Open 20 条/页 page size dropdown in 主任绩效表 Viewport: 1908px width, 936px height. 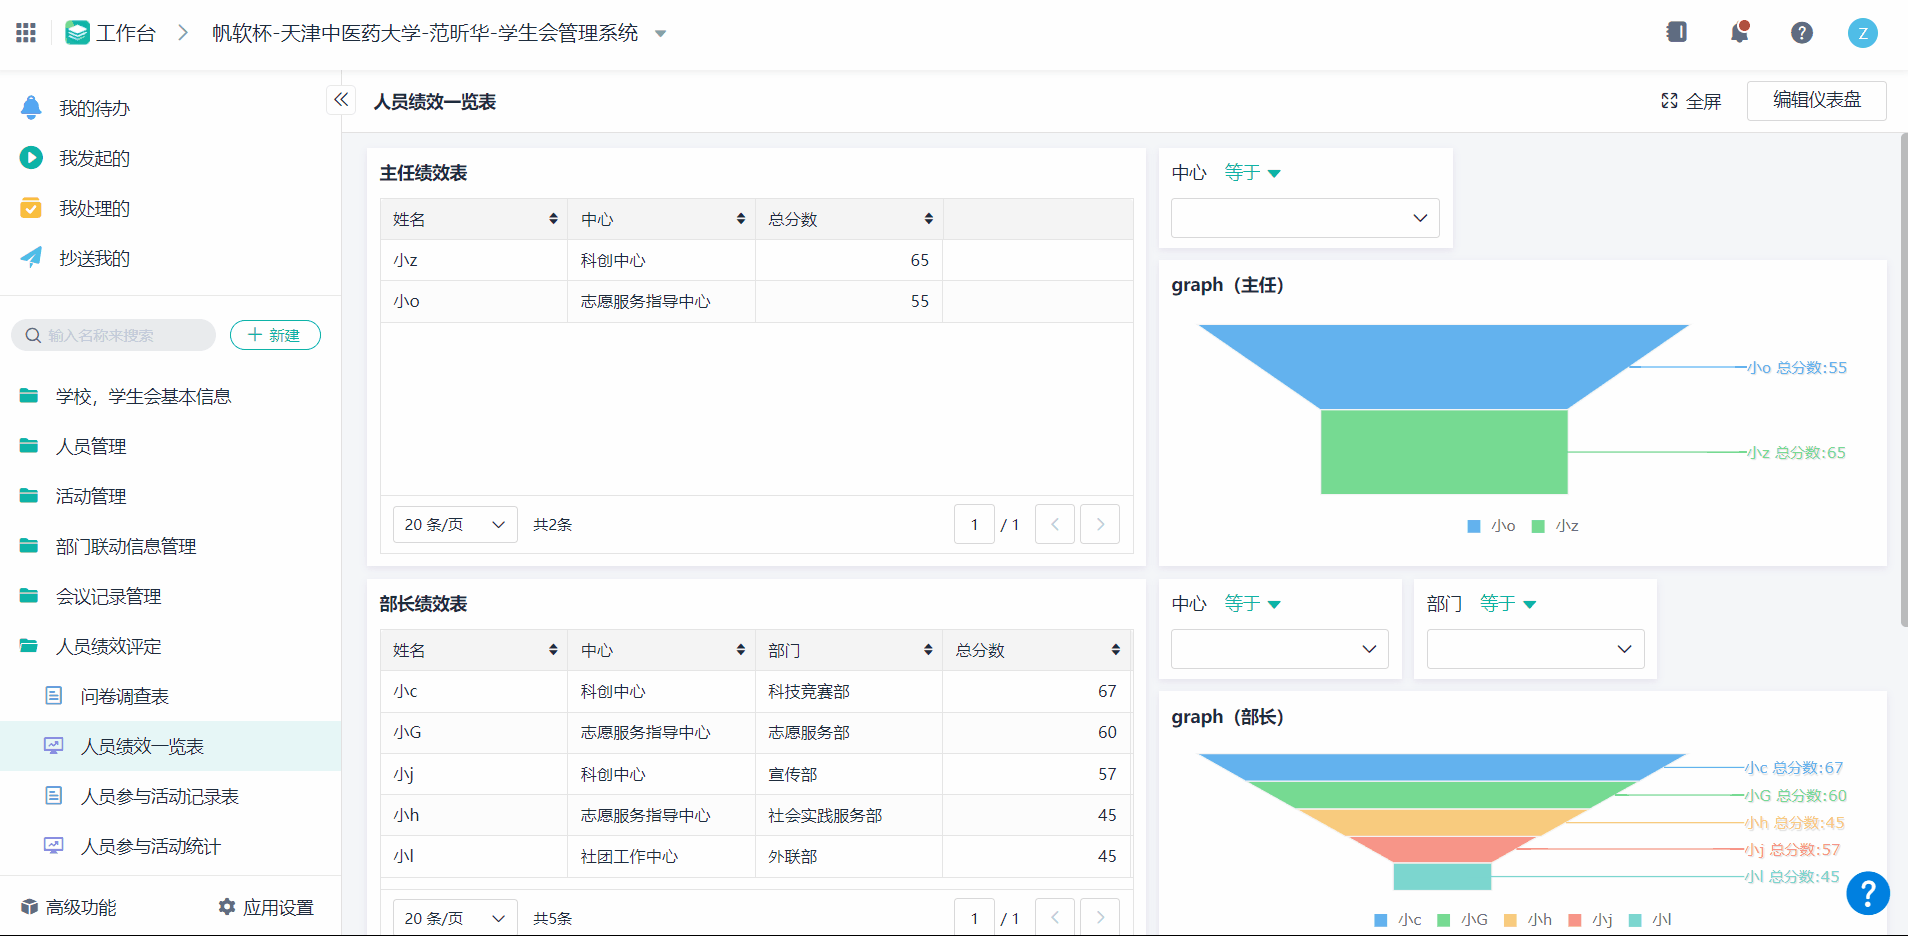pos(454,525)
